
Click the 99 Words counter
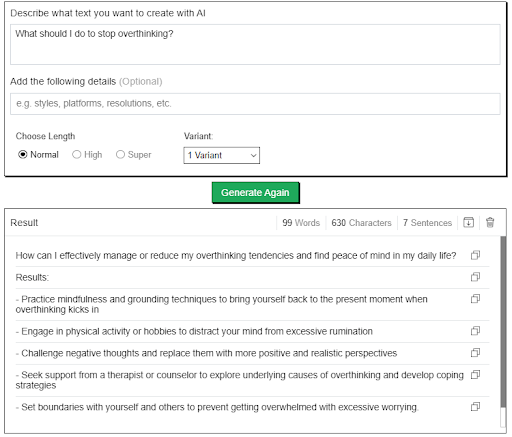point(301,223)
